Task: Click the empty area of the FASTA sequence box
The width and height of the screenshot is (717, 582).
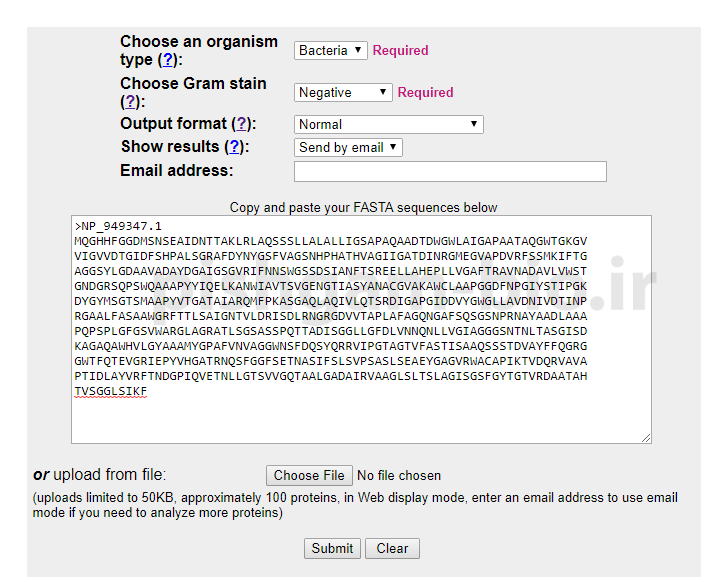Action: point(360,418)
